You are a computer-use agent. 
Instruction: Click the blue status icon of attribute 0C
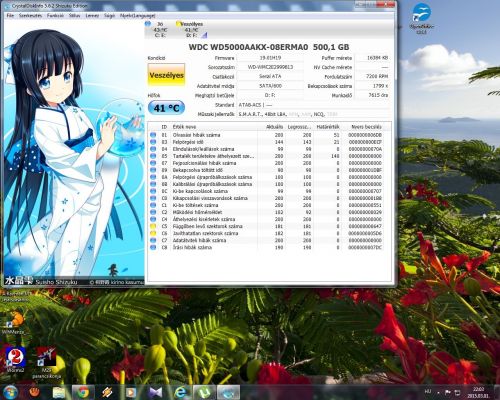[x=153, y=191]
